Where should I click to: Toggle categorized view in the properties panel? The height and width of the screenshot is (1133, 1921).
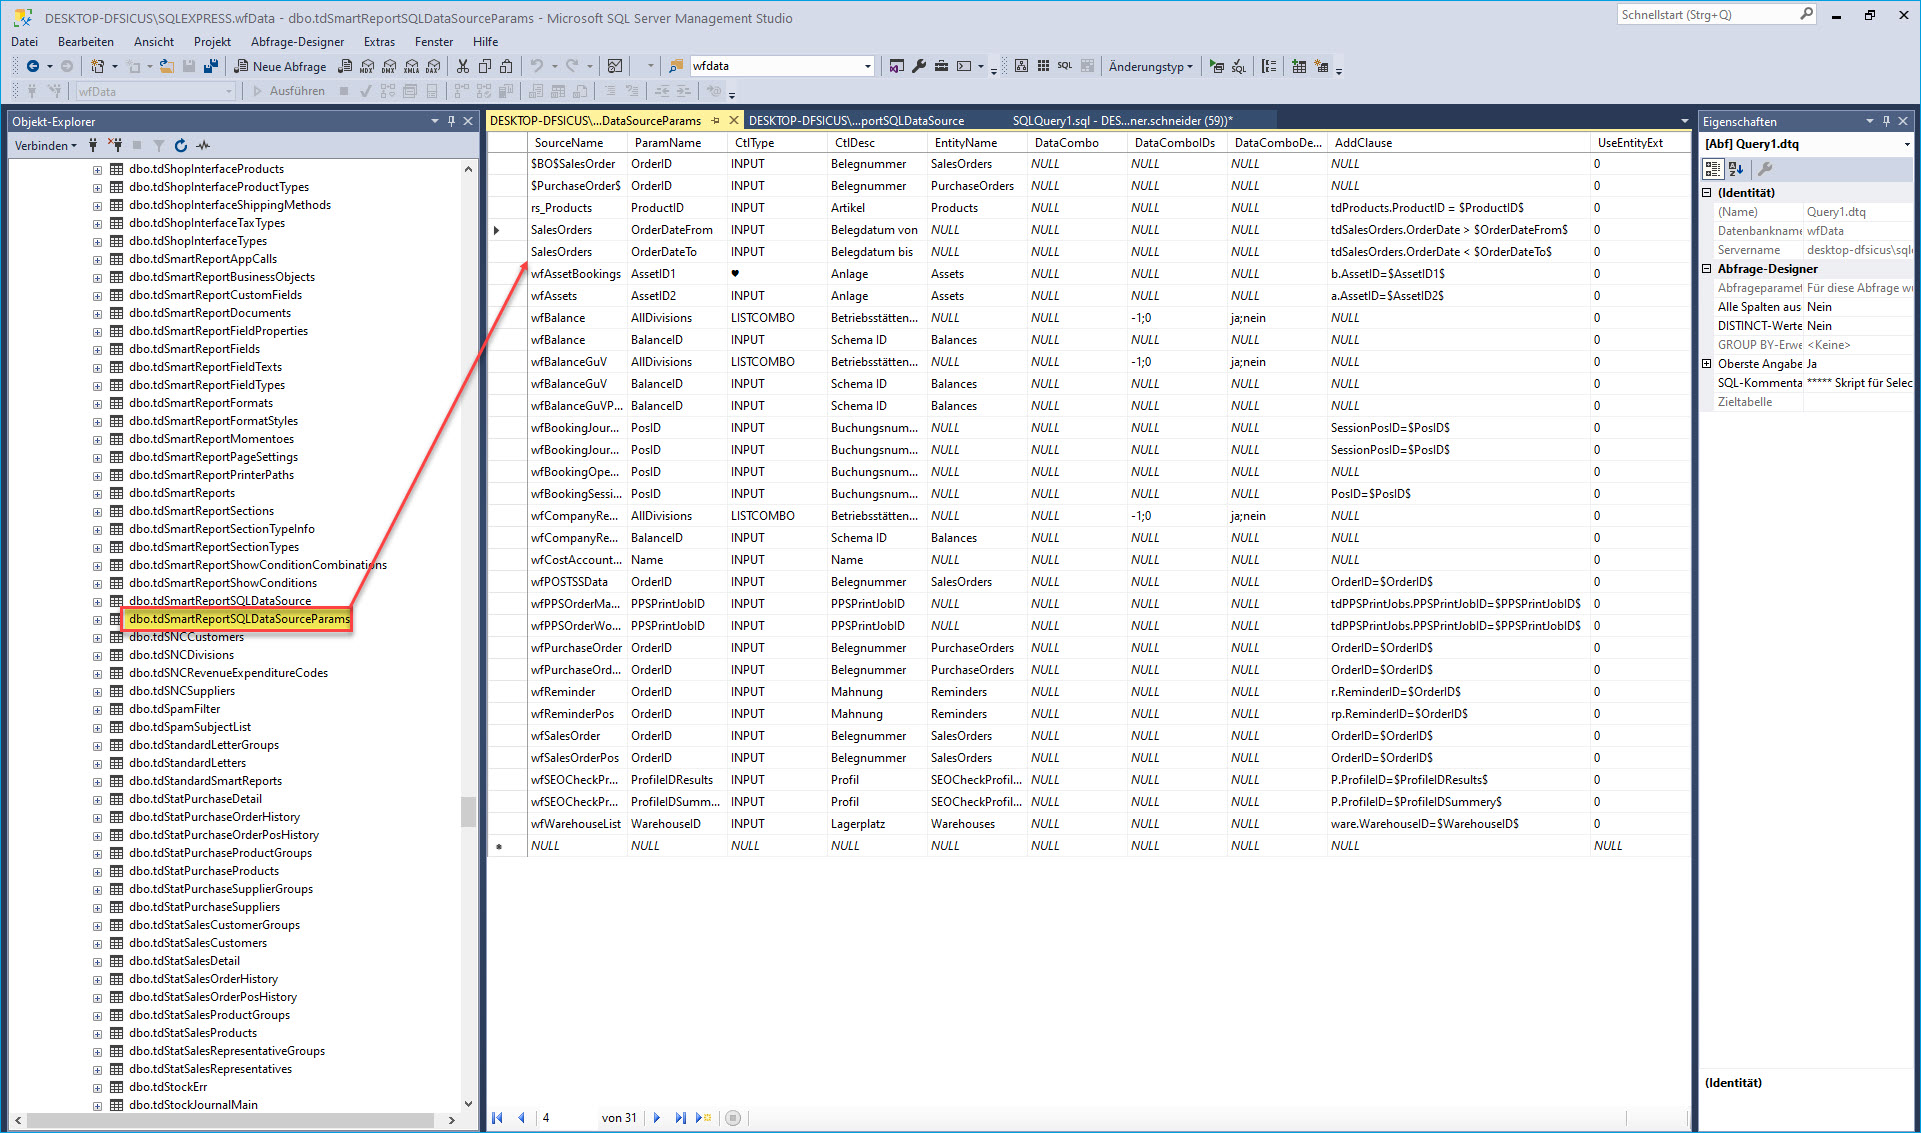(1713, 169)
